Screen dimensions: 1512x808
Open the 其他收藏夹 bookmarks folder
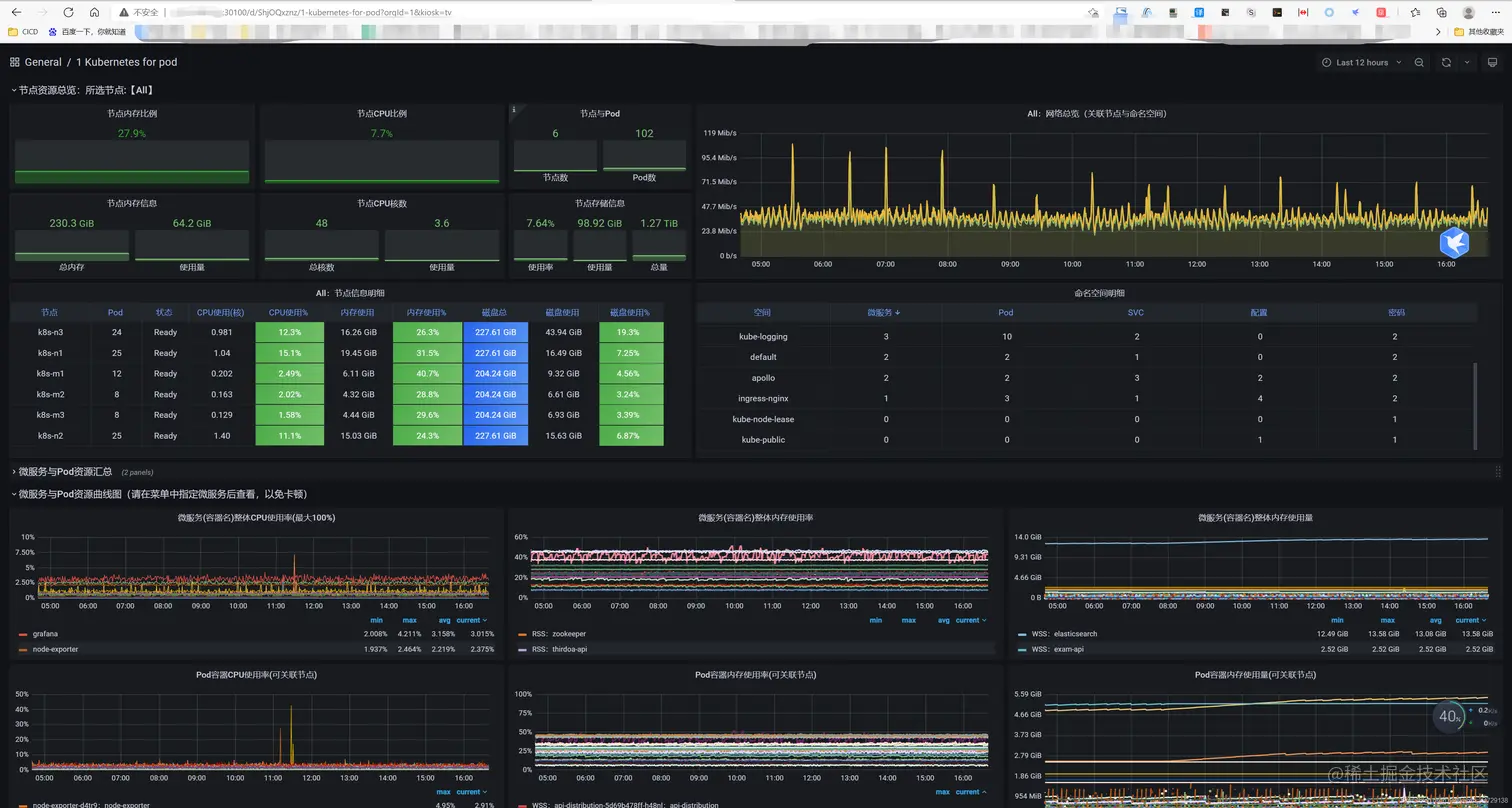(1480, 31)
